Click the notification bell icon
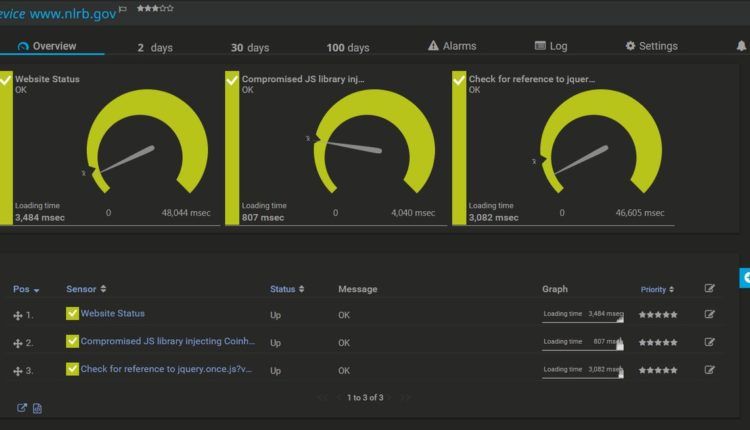This screenshot has width=750, height=430. [x=740, y=46]
